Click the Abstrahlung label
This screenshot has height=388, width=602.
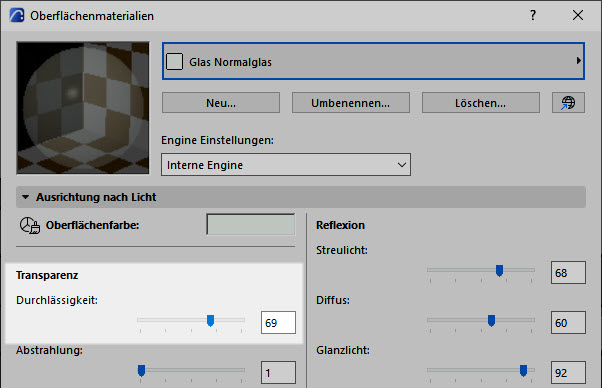(49, 350)
